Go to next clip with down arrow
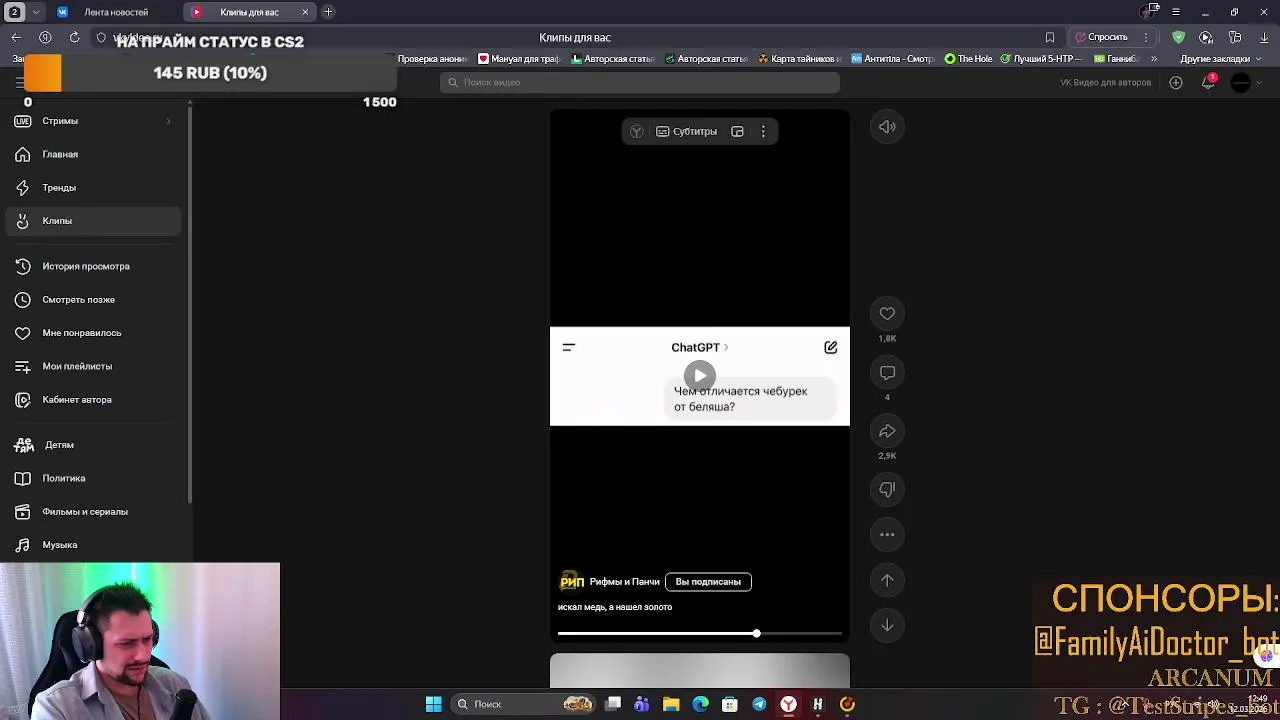This screenshot has height=720, width=1280. (x=887, y=625)
